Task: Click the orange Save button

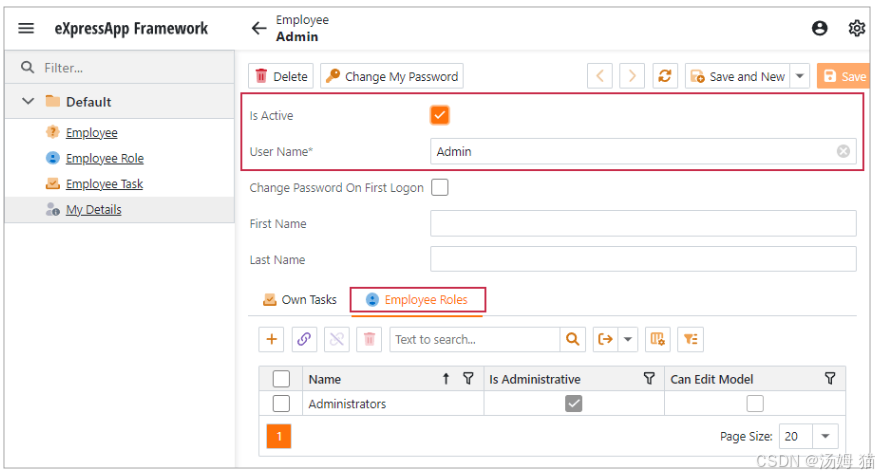Action: (x=844, y=76)
